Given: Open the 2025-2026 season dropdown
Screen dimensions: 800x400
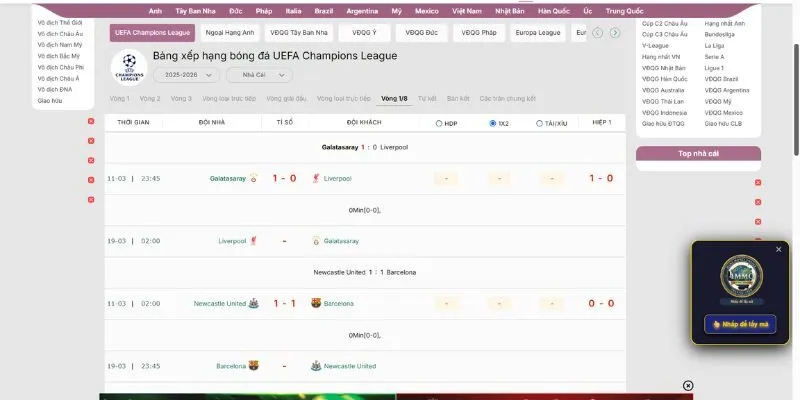Looking at the screenshot, I should click(186, 75).
